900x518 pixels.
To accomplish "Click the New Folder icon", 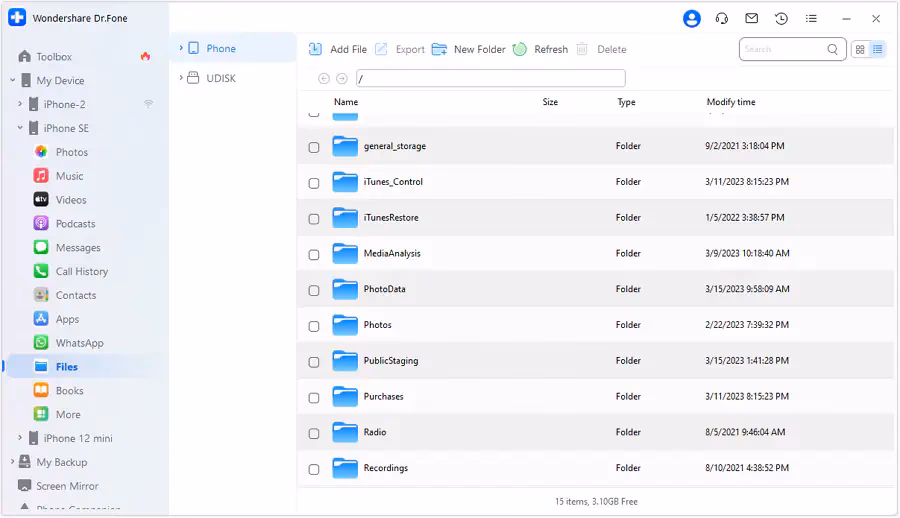I will [x=439, y=49].
